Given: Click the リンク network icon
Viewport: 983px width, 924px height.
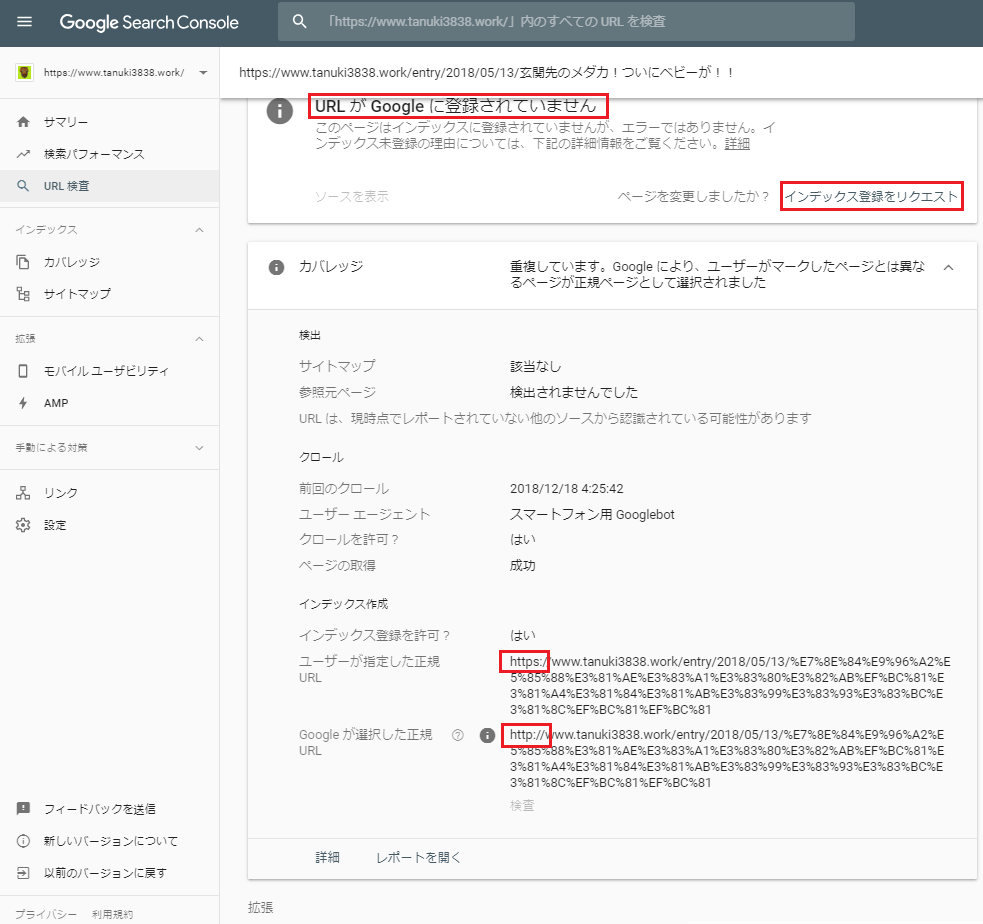Looking at the screenshot, I should point(23,493).
